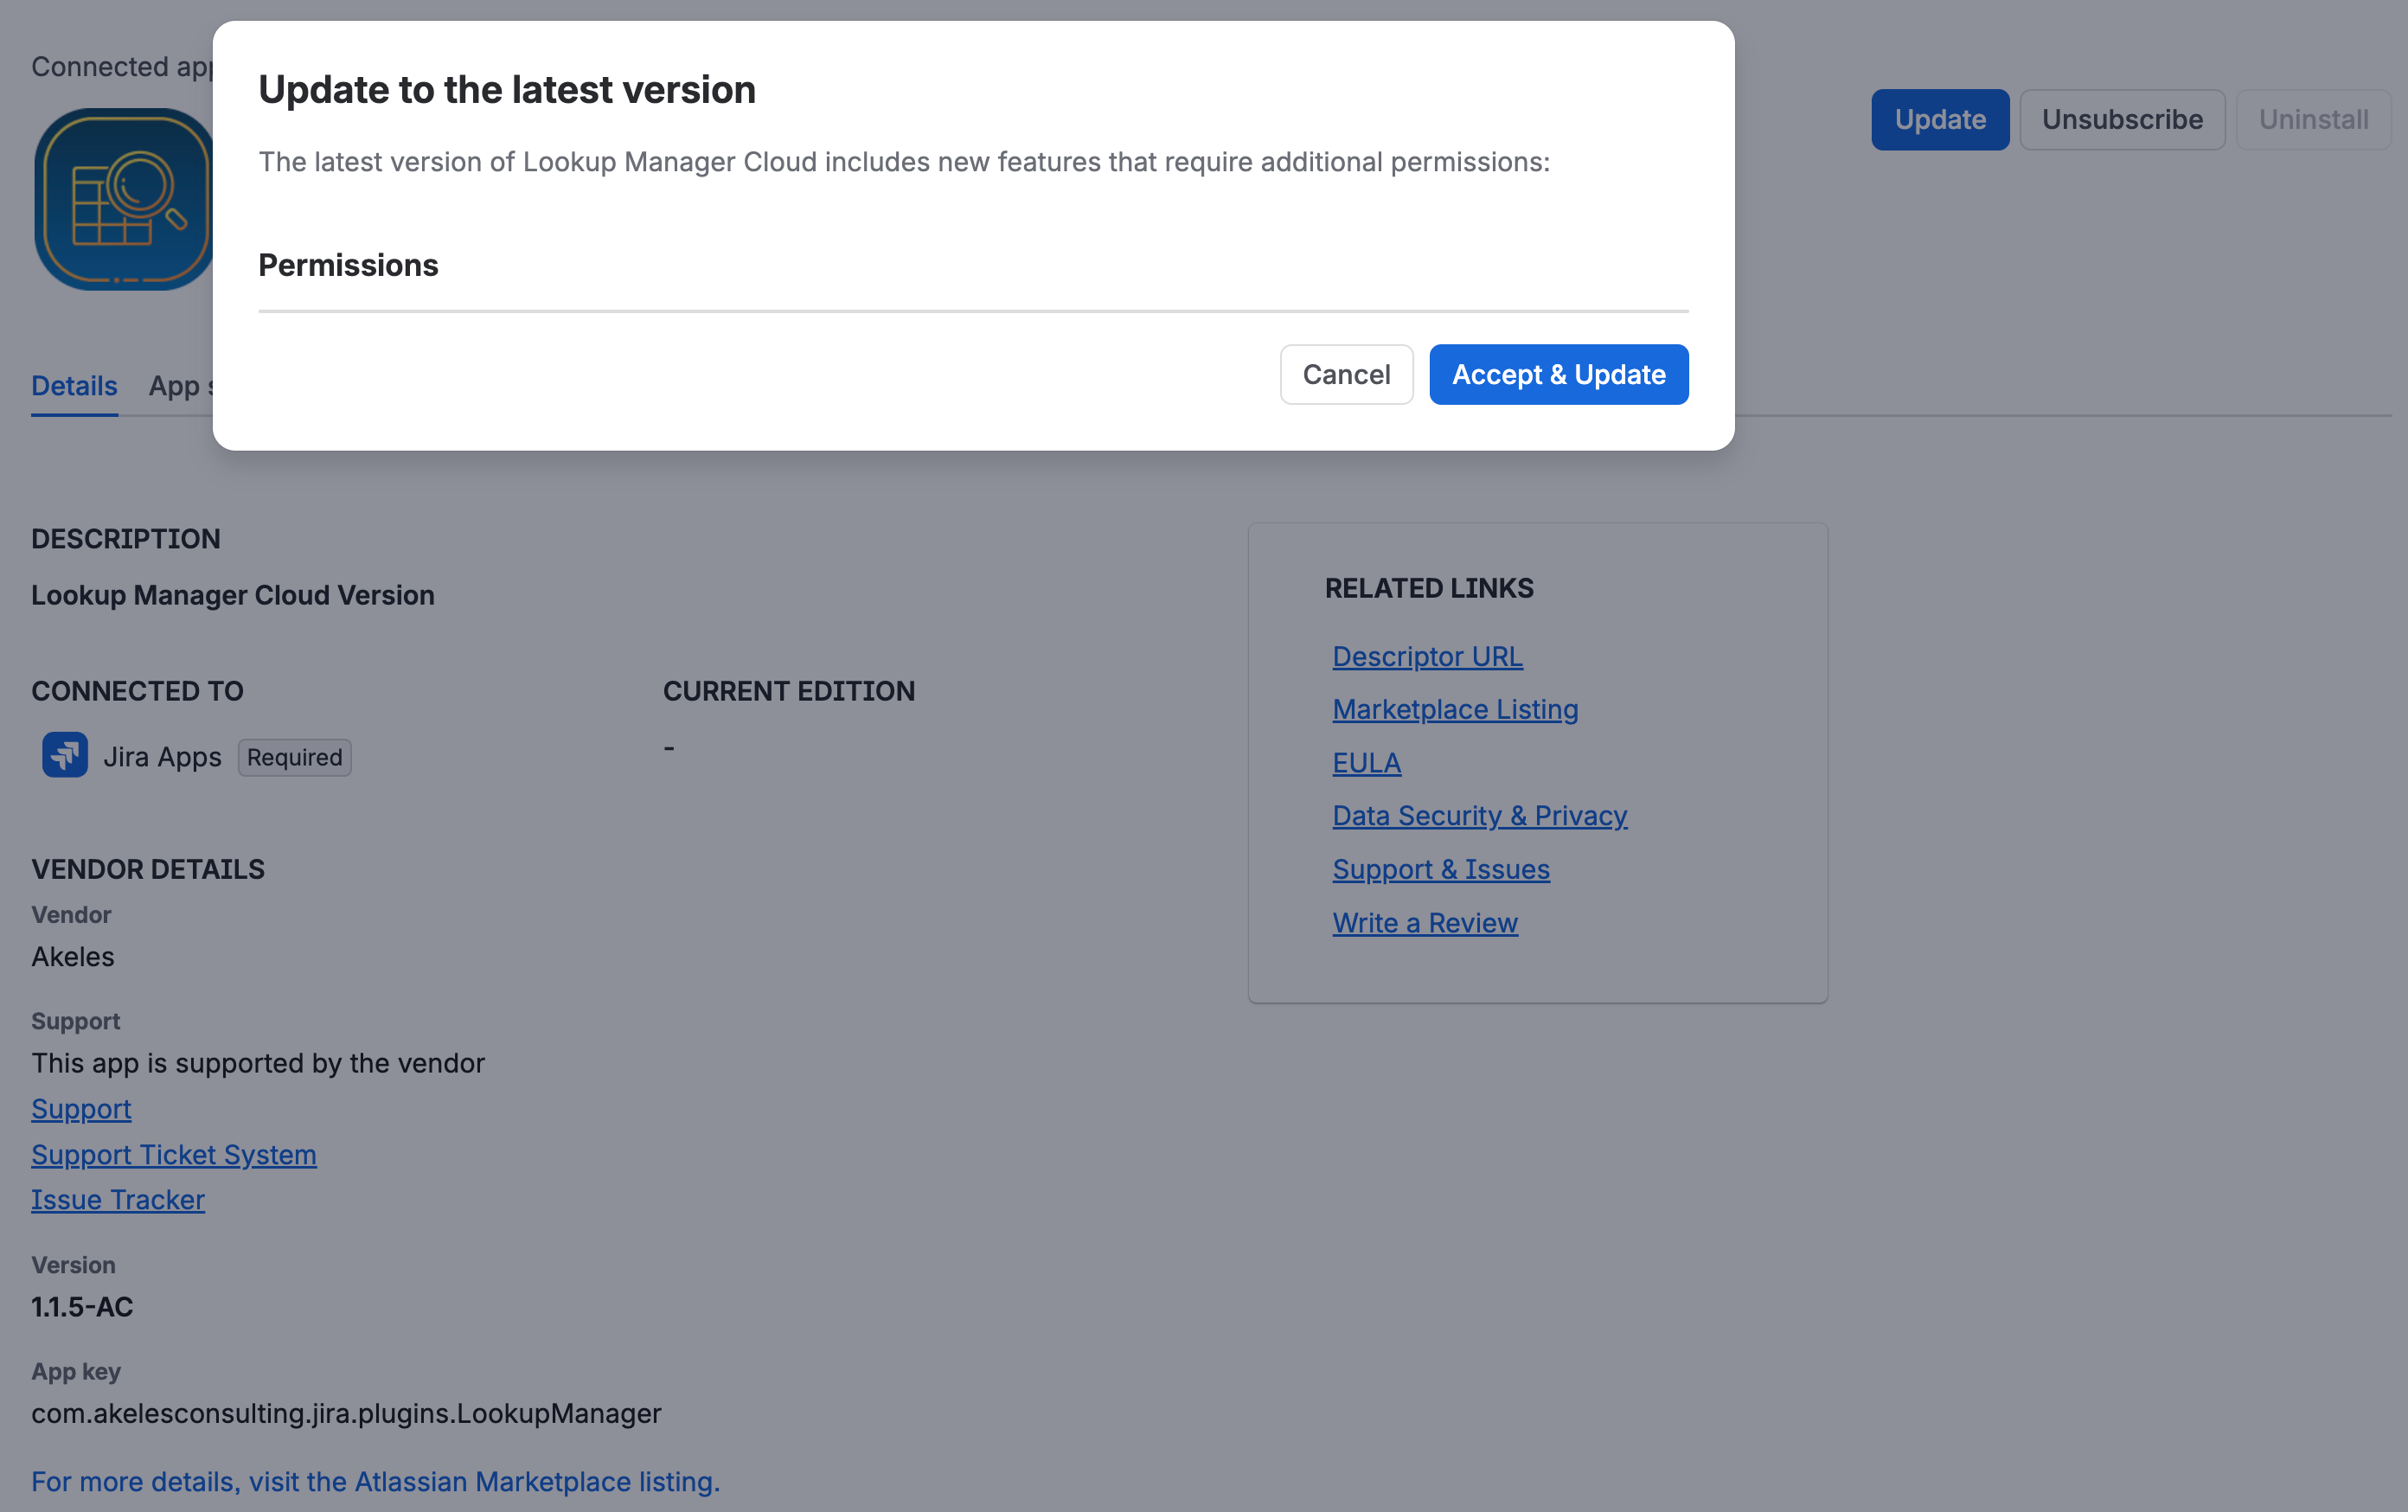Click the dialog title Update to the latest version
The height and width of the screenshot is (1512, 2408).
(x=507, y=90)
